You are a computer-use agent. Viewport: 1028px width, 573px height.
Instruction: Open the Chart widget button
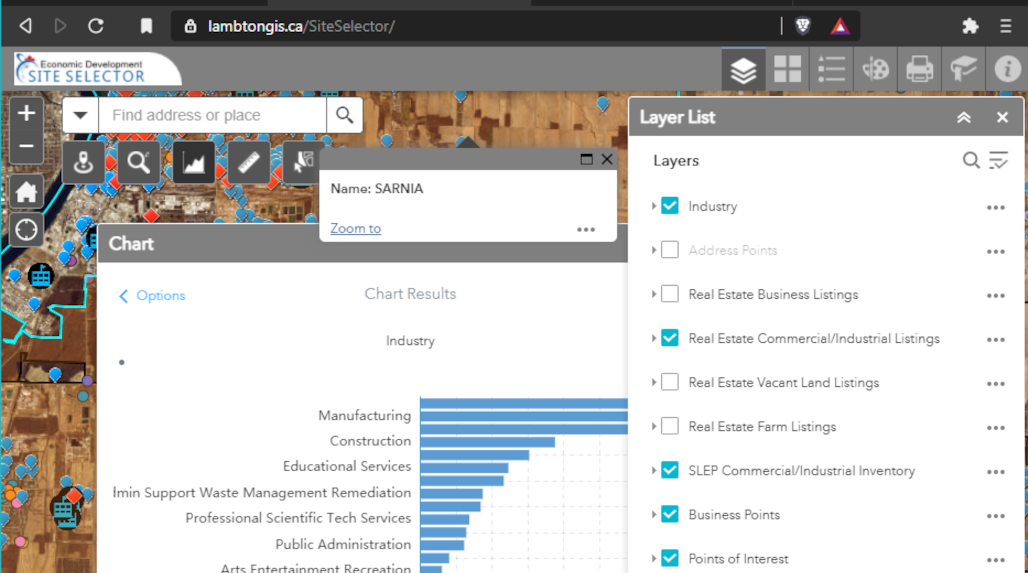pos(193,162)
